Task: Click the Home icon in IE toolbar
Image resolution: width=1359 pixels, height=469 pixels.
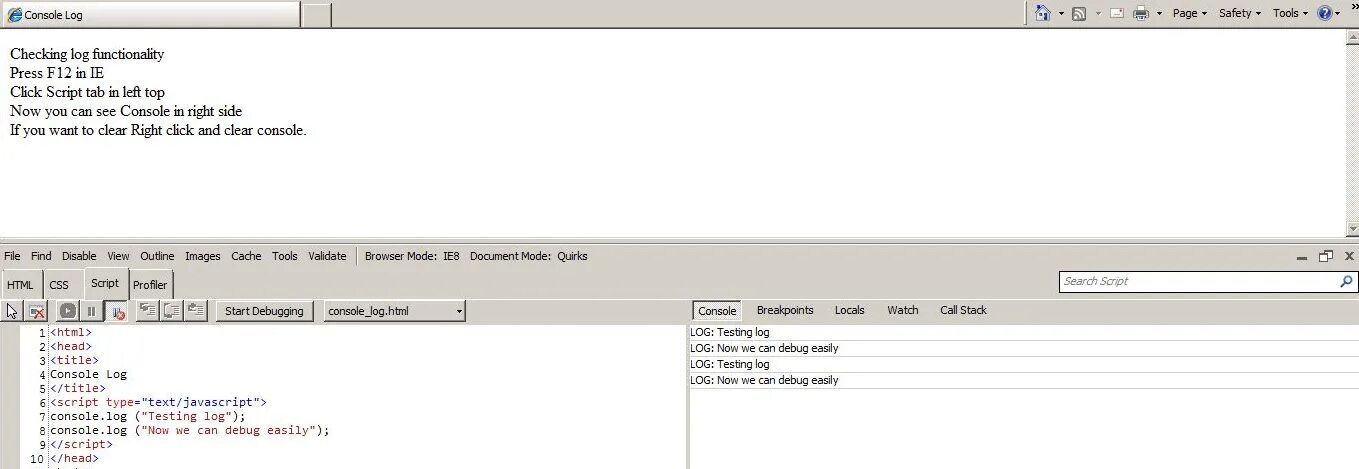Action: click(1043, 13)
